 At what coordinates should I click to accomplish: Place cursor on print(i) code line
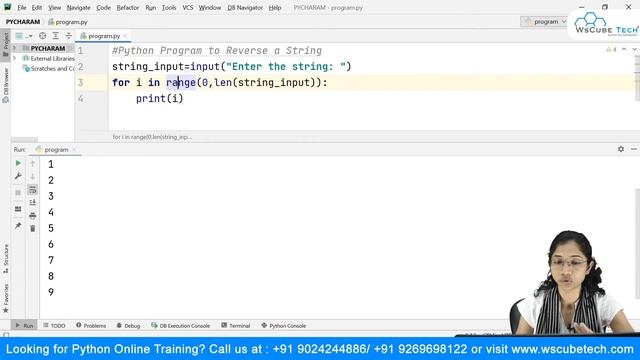(160, 98)
